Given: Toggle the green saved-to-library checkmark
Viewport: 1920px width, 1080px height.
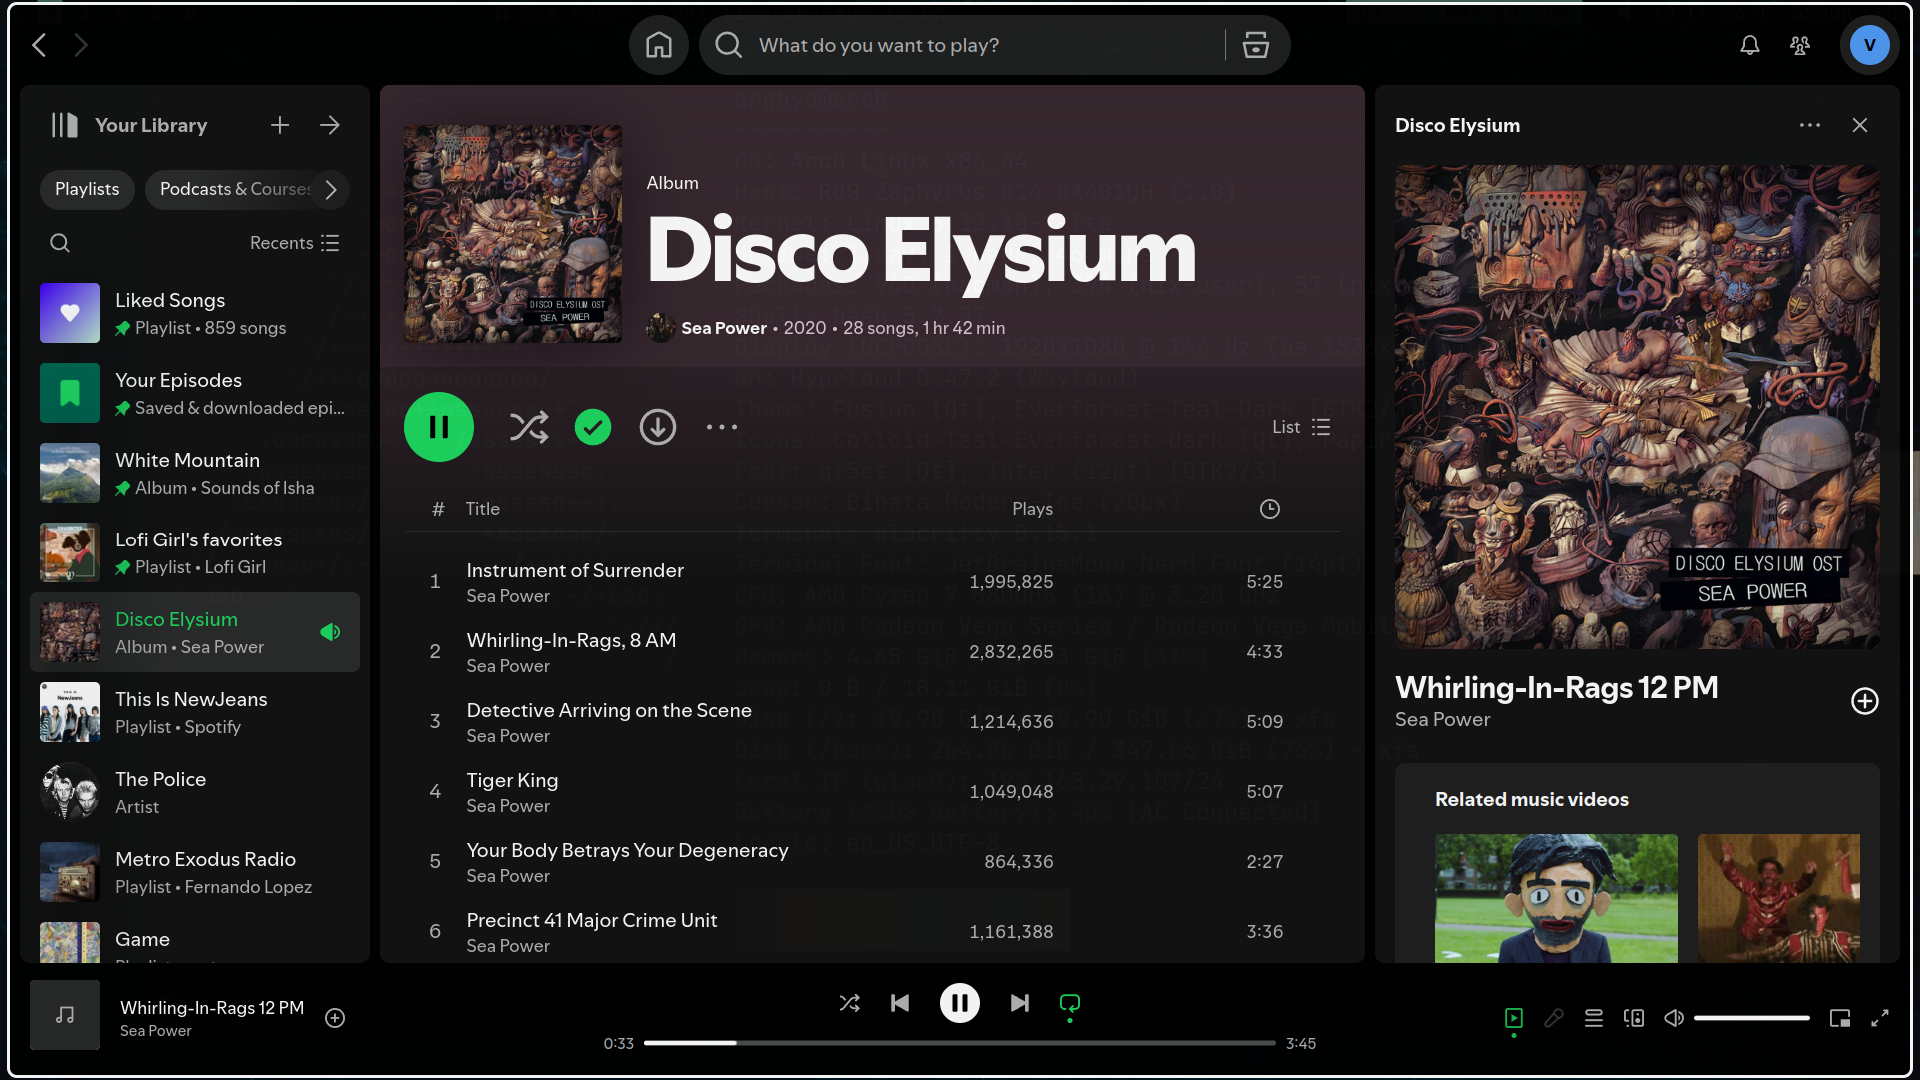Looking at the screenshot, I should point(592,427).
